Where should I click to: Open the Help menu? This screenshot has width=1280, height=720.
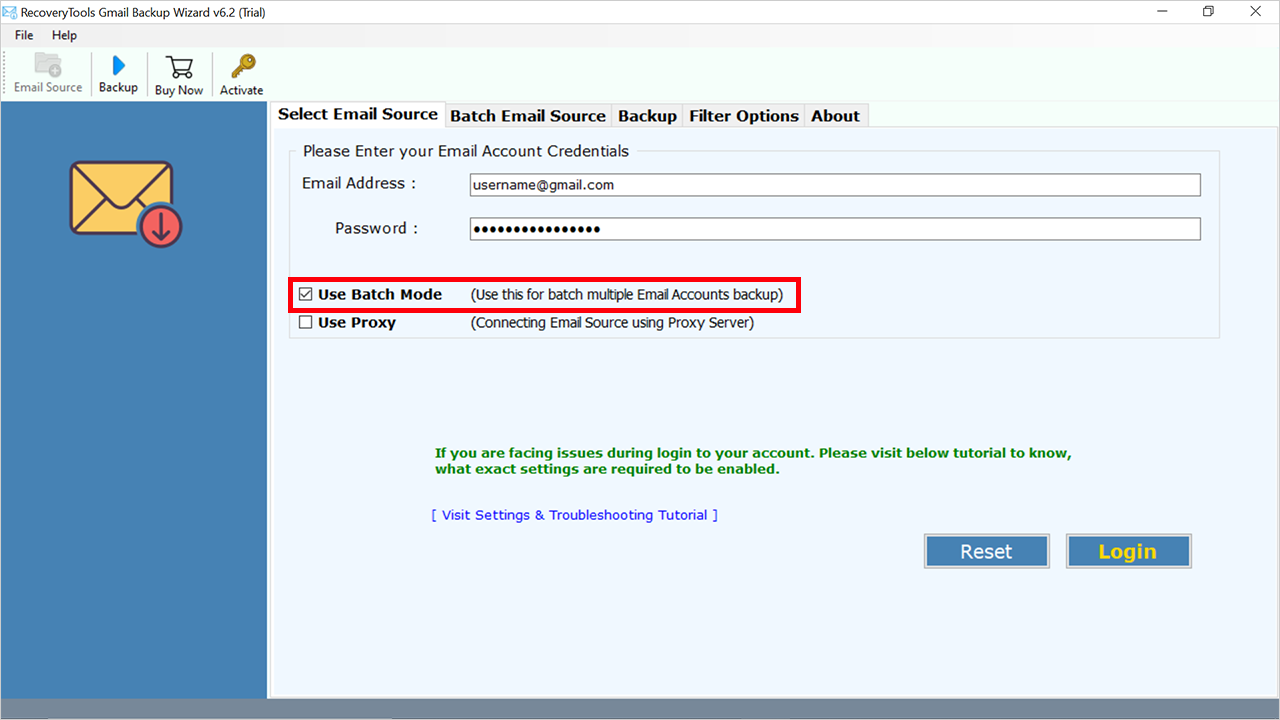[x=64, y=35]
